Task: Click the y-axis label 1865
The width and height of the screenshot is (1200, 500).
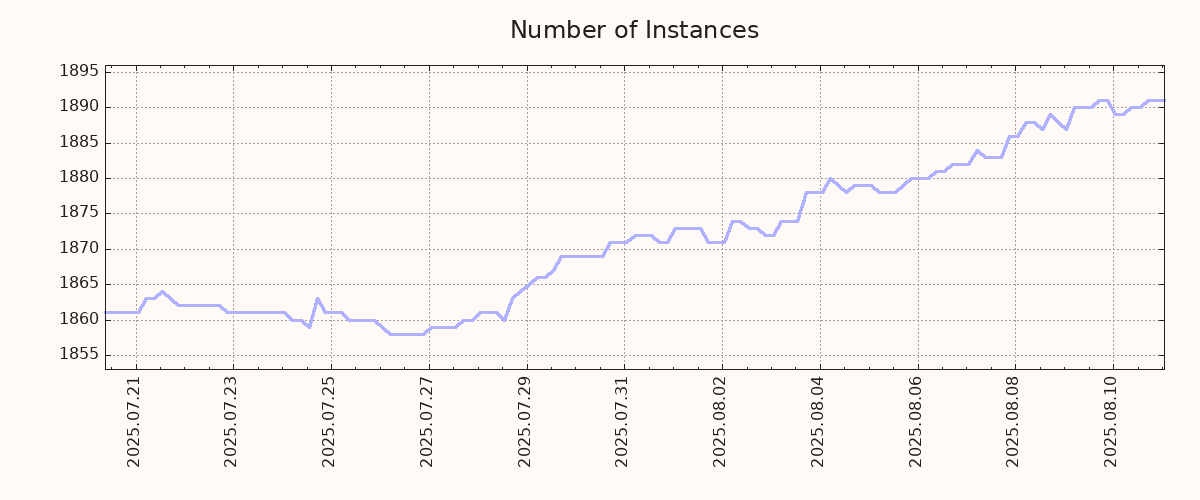Action: click(77, 284)
